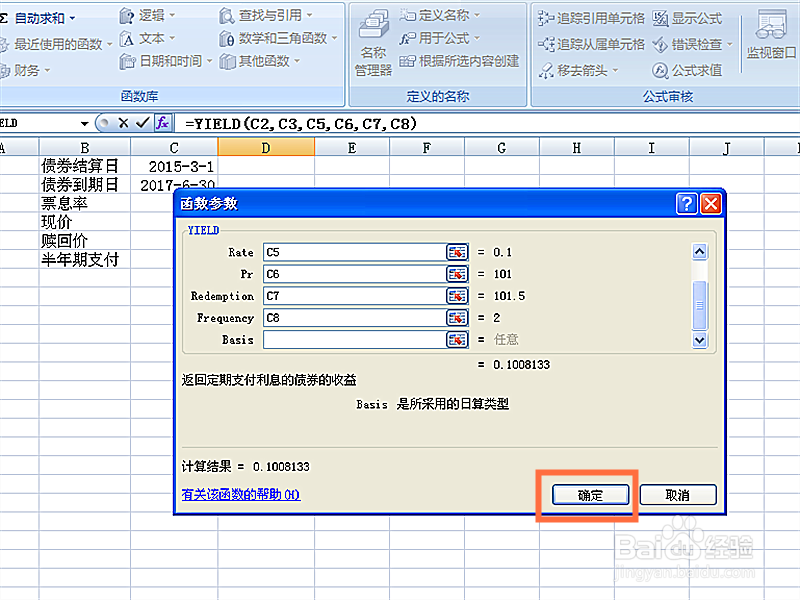Viewport: 800px width, 600px height.
Task: Click Trace Precedents (追踪引用单元格)
Action: point(591,19)
